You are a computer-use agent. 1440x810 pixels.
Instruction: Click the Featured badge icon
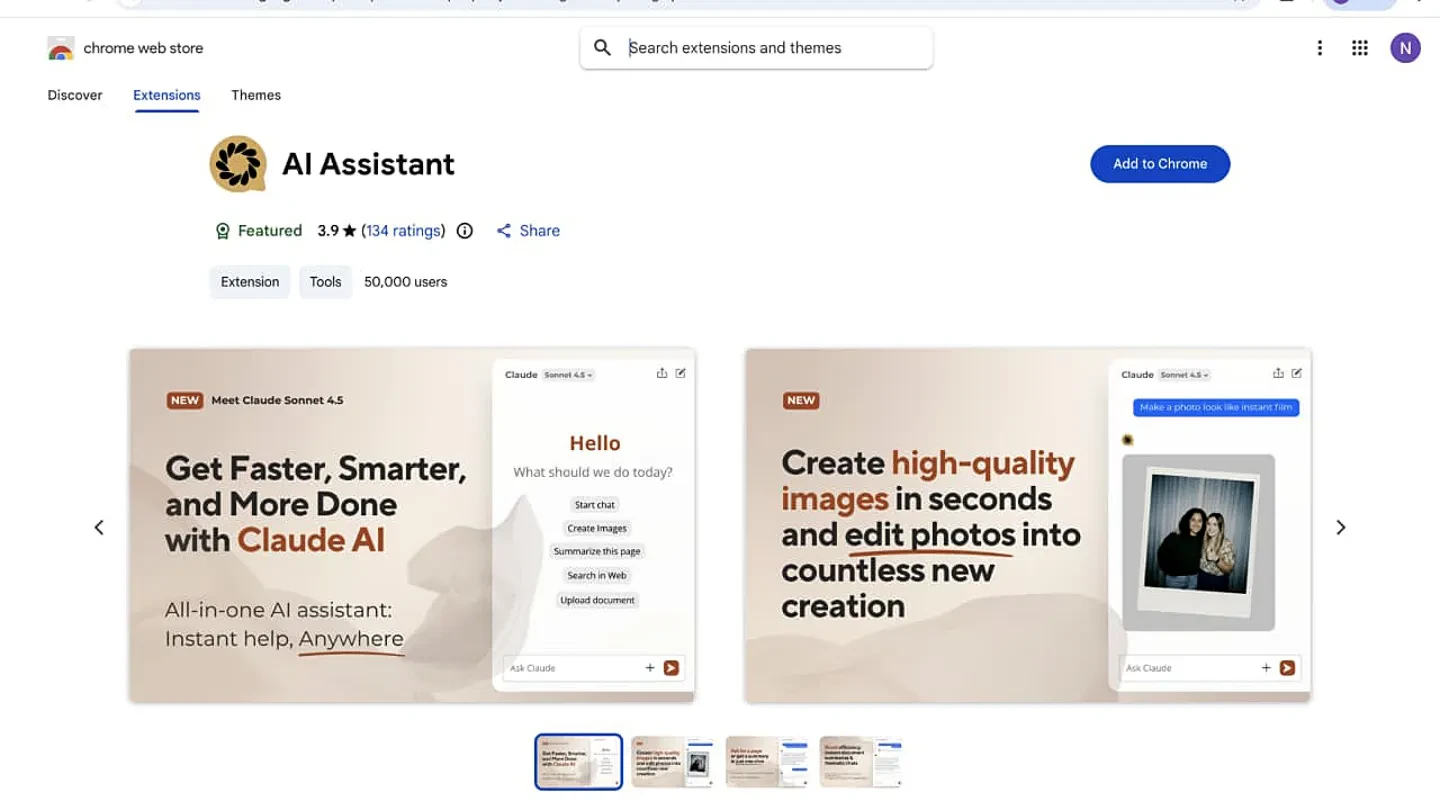click(x=223, y=231)
